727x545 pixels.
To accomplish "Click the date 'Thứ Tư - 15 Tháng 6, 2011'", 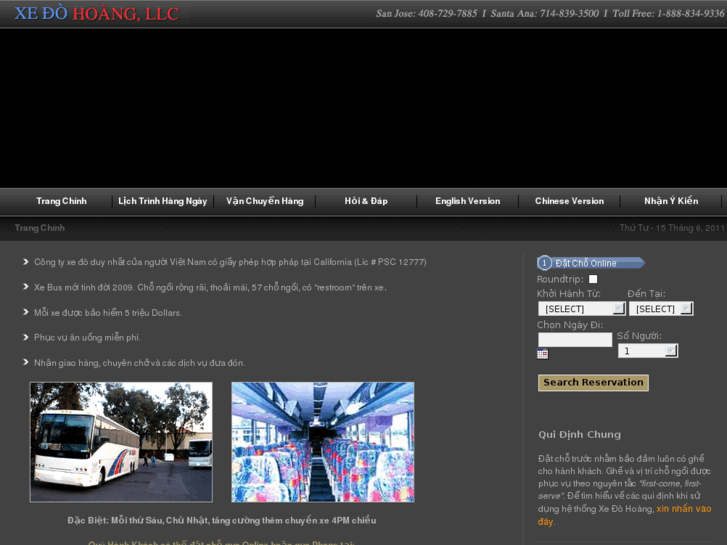I will point(672,228).
